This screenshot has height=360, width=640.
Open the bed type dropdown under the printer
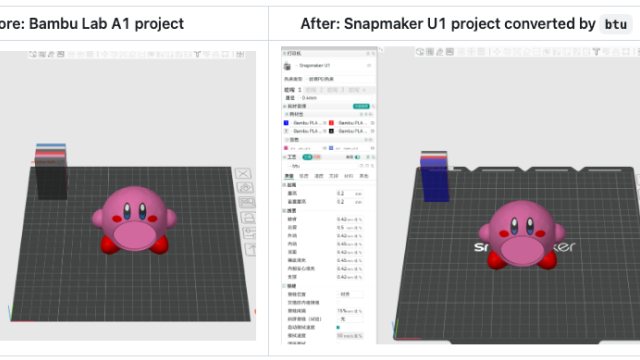341,79
